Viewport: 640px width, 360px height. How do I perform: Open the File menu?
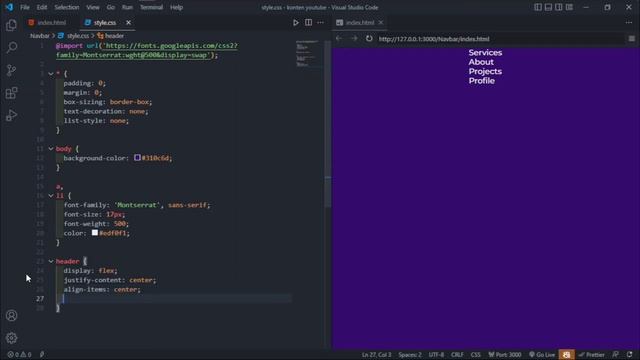pos(25,7)
